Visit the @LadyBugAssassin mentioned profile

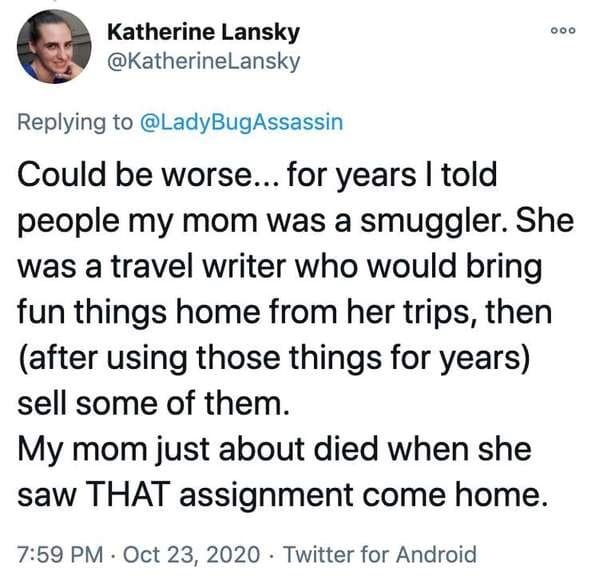[242, 122]
